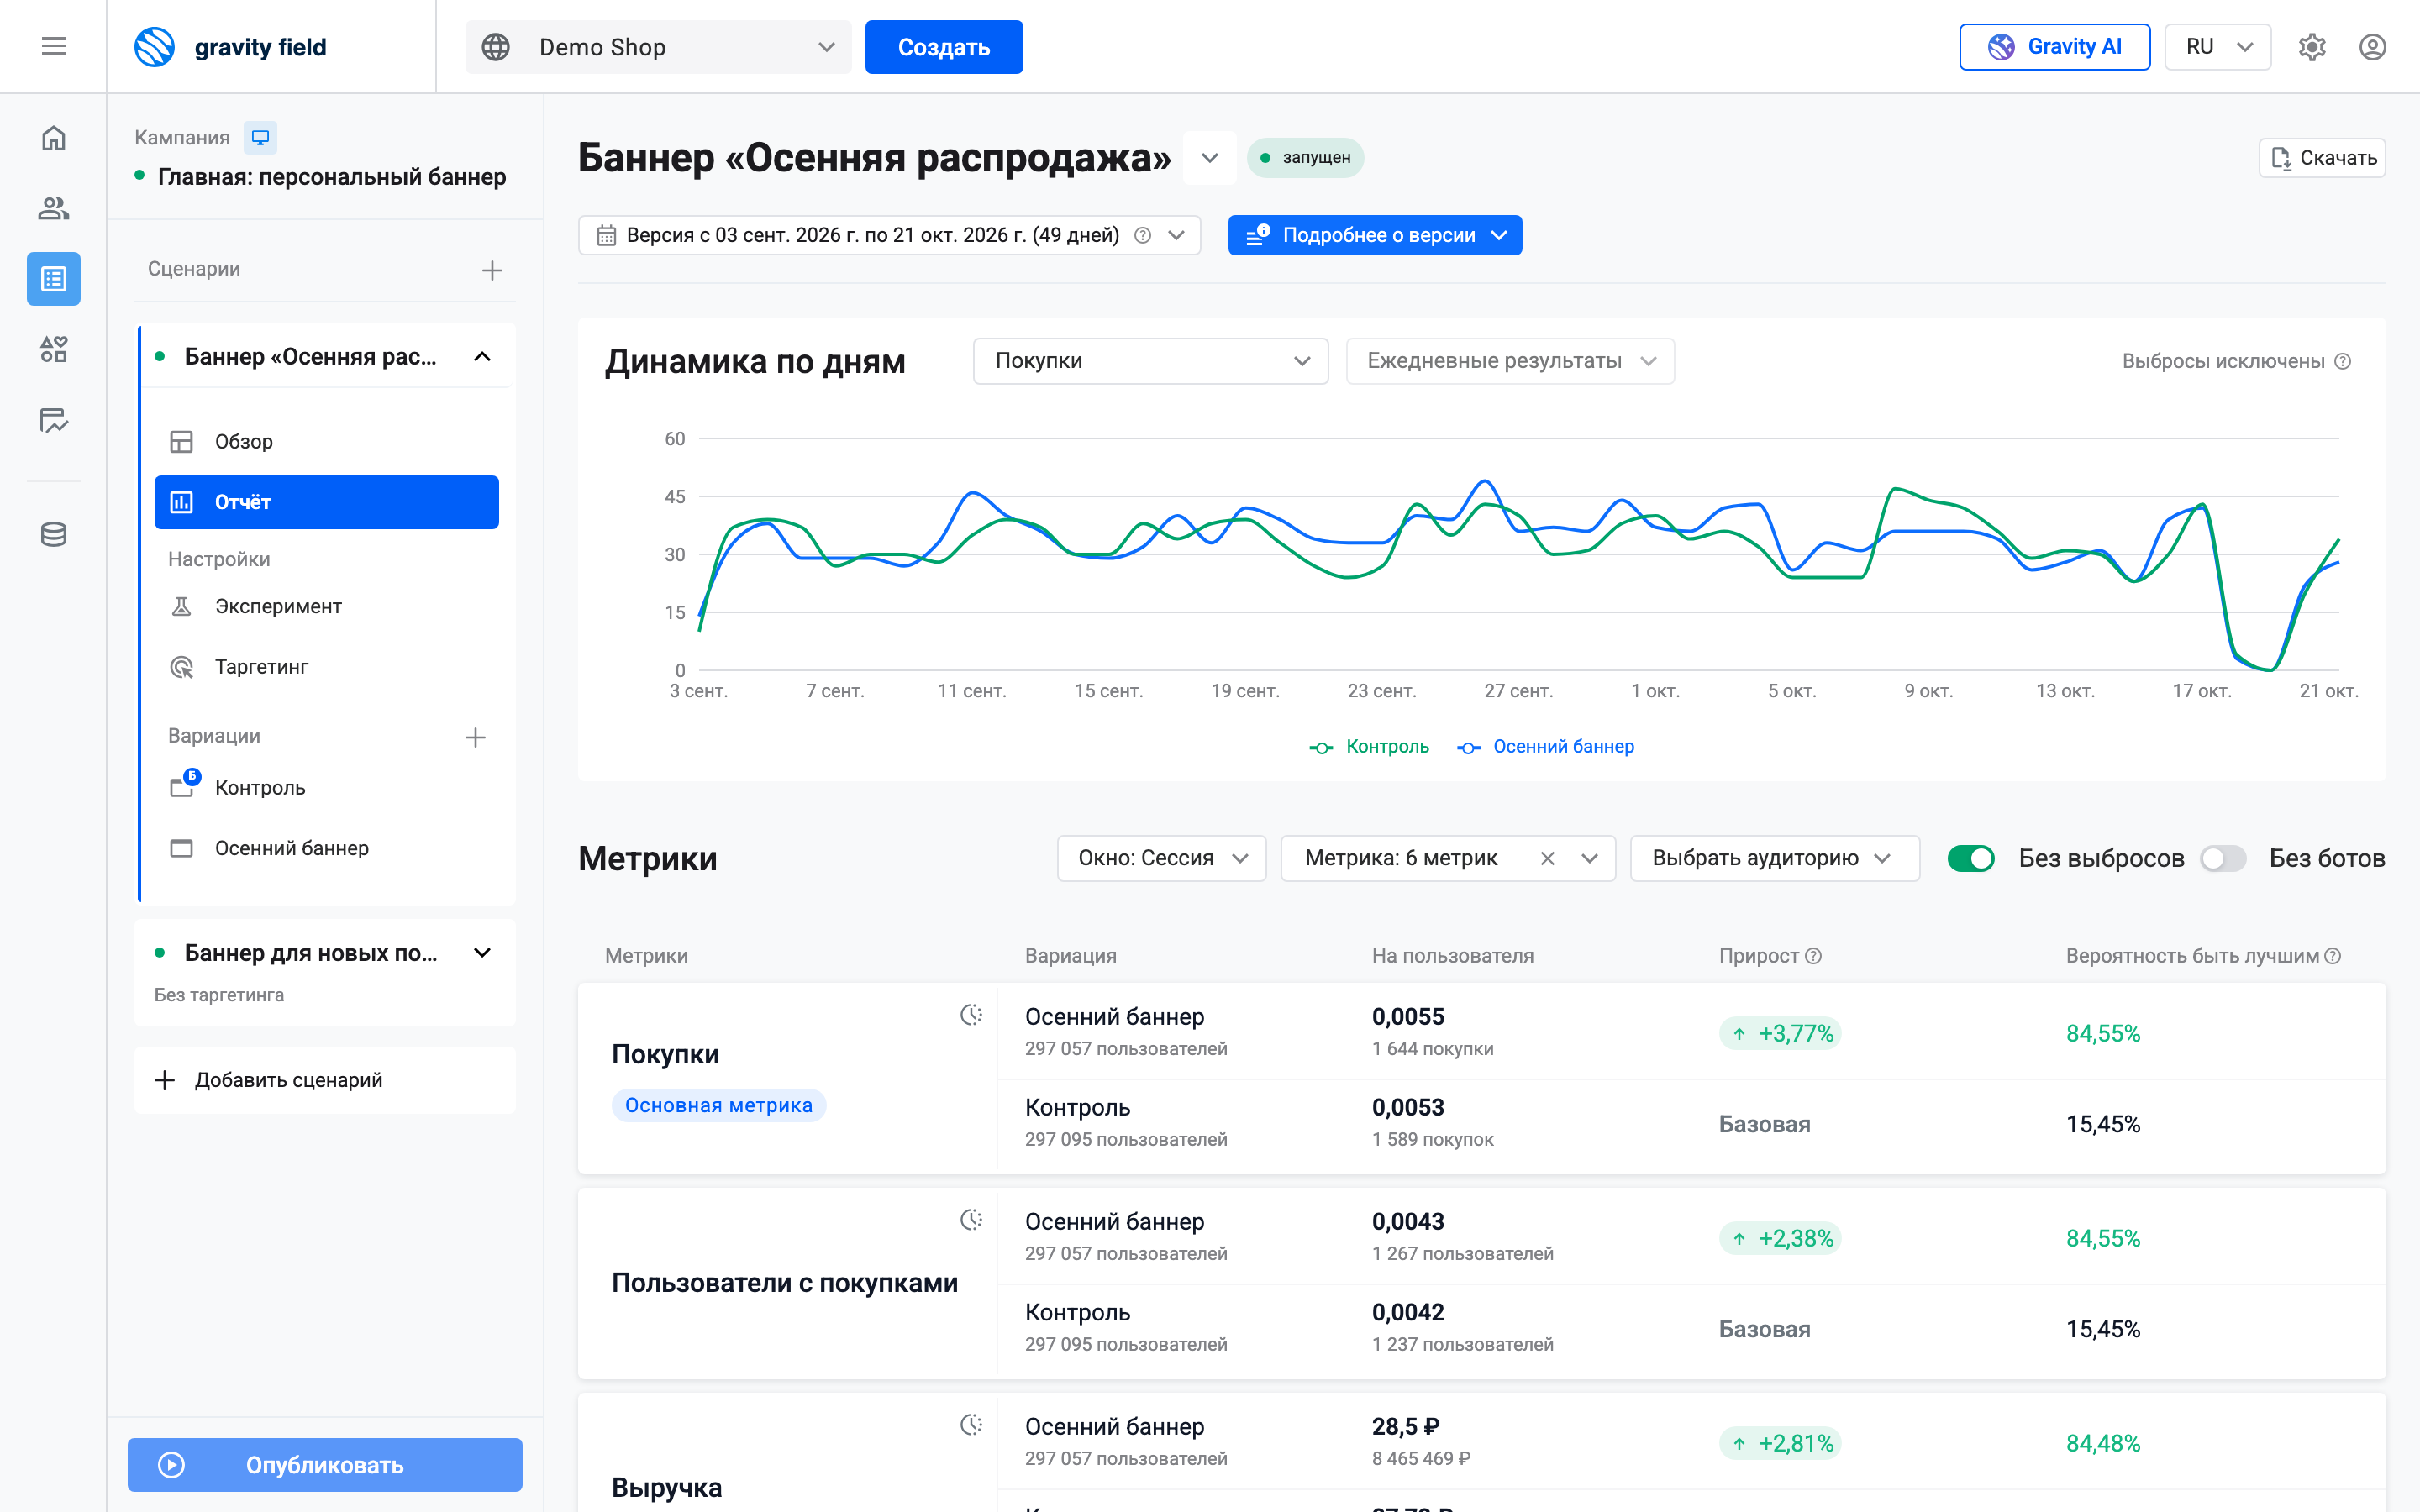Open the database sidebar icon
This screenshot has width=2420, height=1512.
pos(53,534)
